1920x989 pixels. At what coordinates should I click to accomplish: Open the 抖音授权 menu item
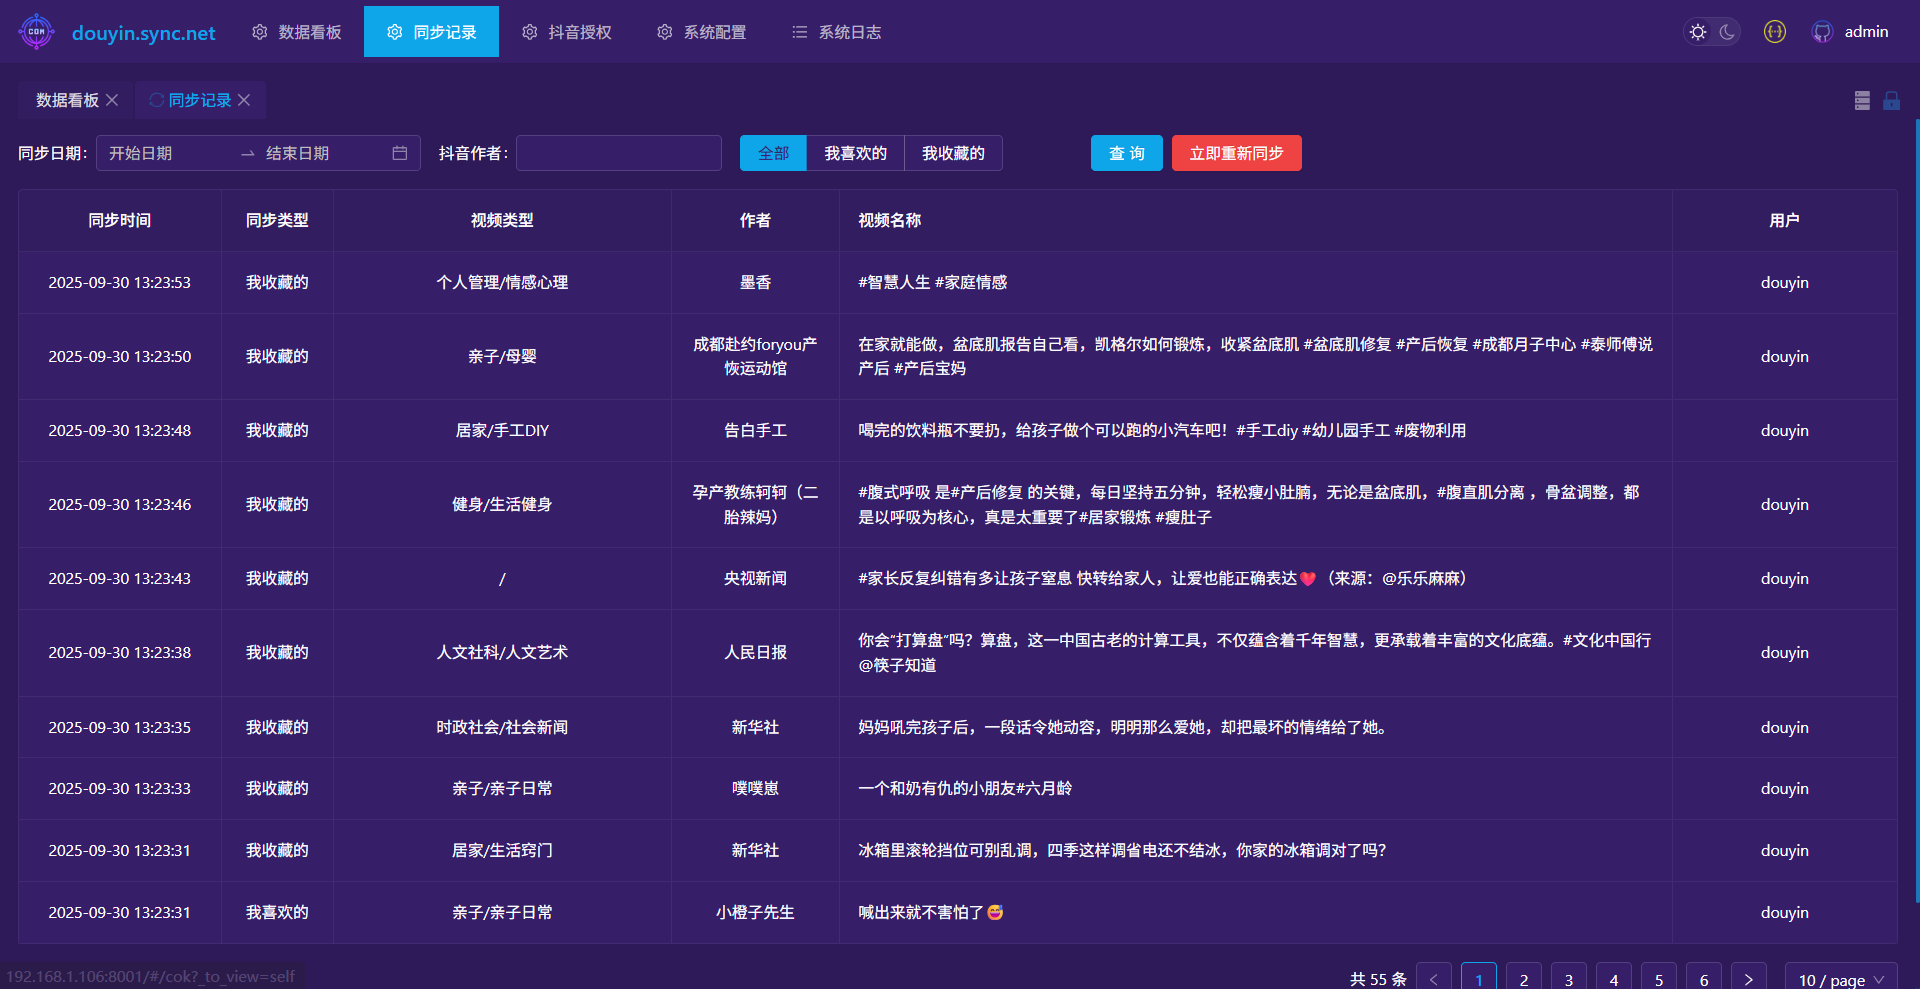[x=567, y=32]
